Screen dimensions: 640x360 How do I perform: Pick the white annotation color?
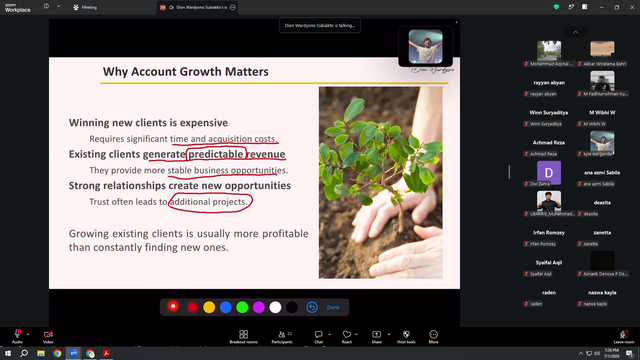tap(276, 307)
